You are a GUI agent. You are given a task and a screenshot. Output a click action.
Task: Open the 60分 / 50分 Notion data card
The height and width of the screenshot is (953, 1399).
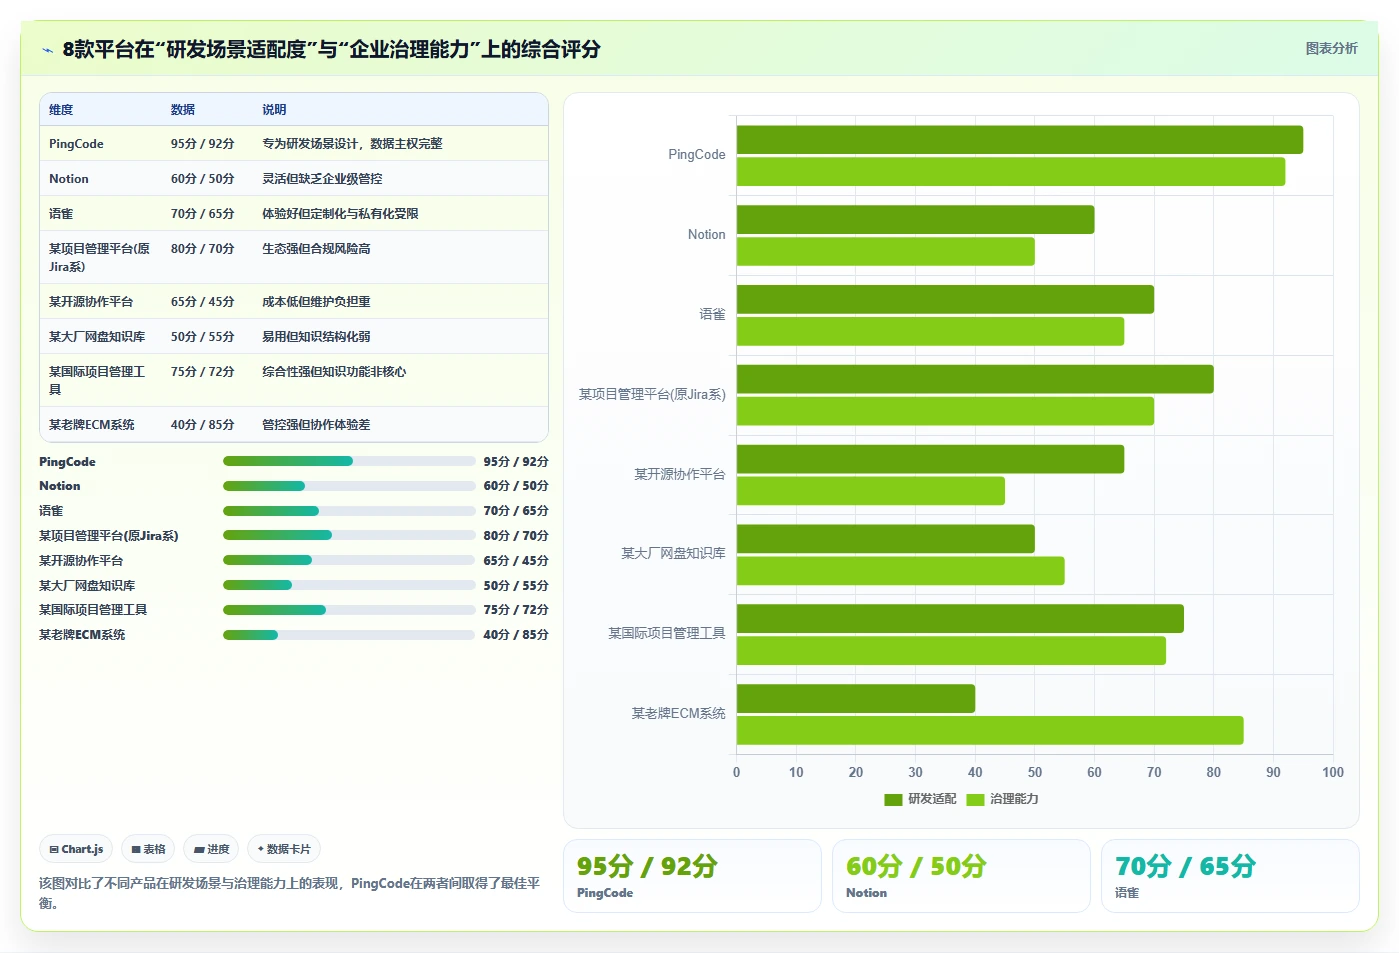(x=961, y=876)
